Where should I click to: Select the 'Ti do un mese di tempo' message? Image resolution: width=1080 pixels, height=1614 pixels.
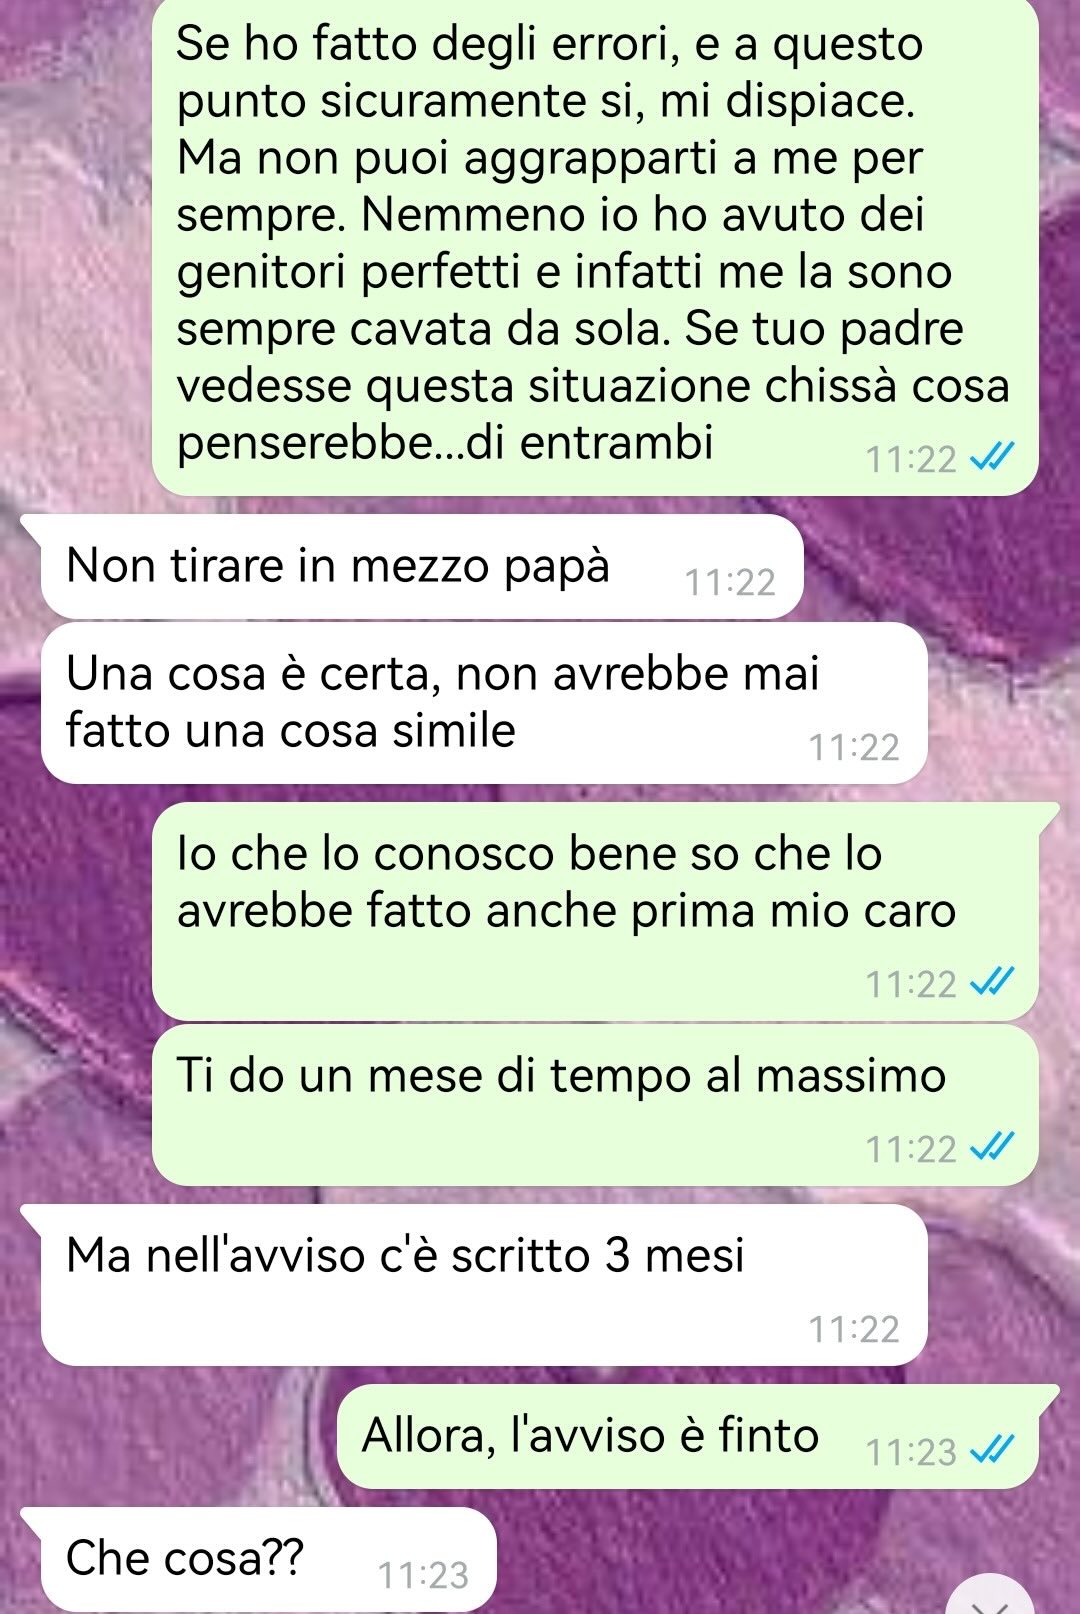point(595,1105)
